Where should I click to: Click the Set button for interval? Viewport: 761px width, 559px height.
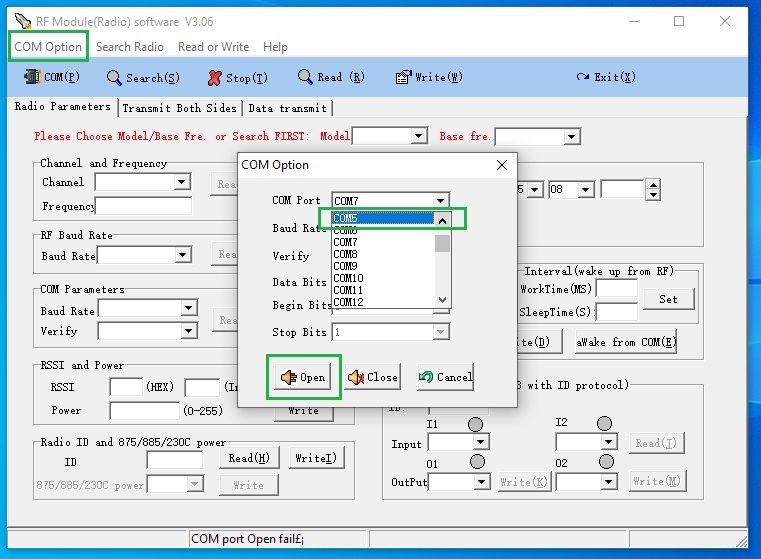pos(669,299)
